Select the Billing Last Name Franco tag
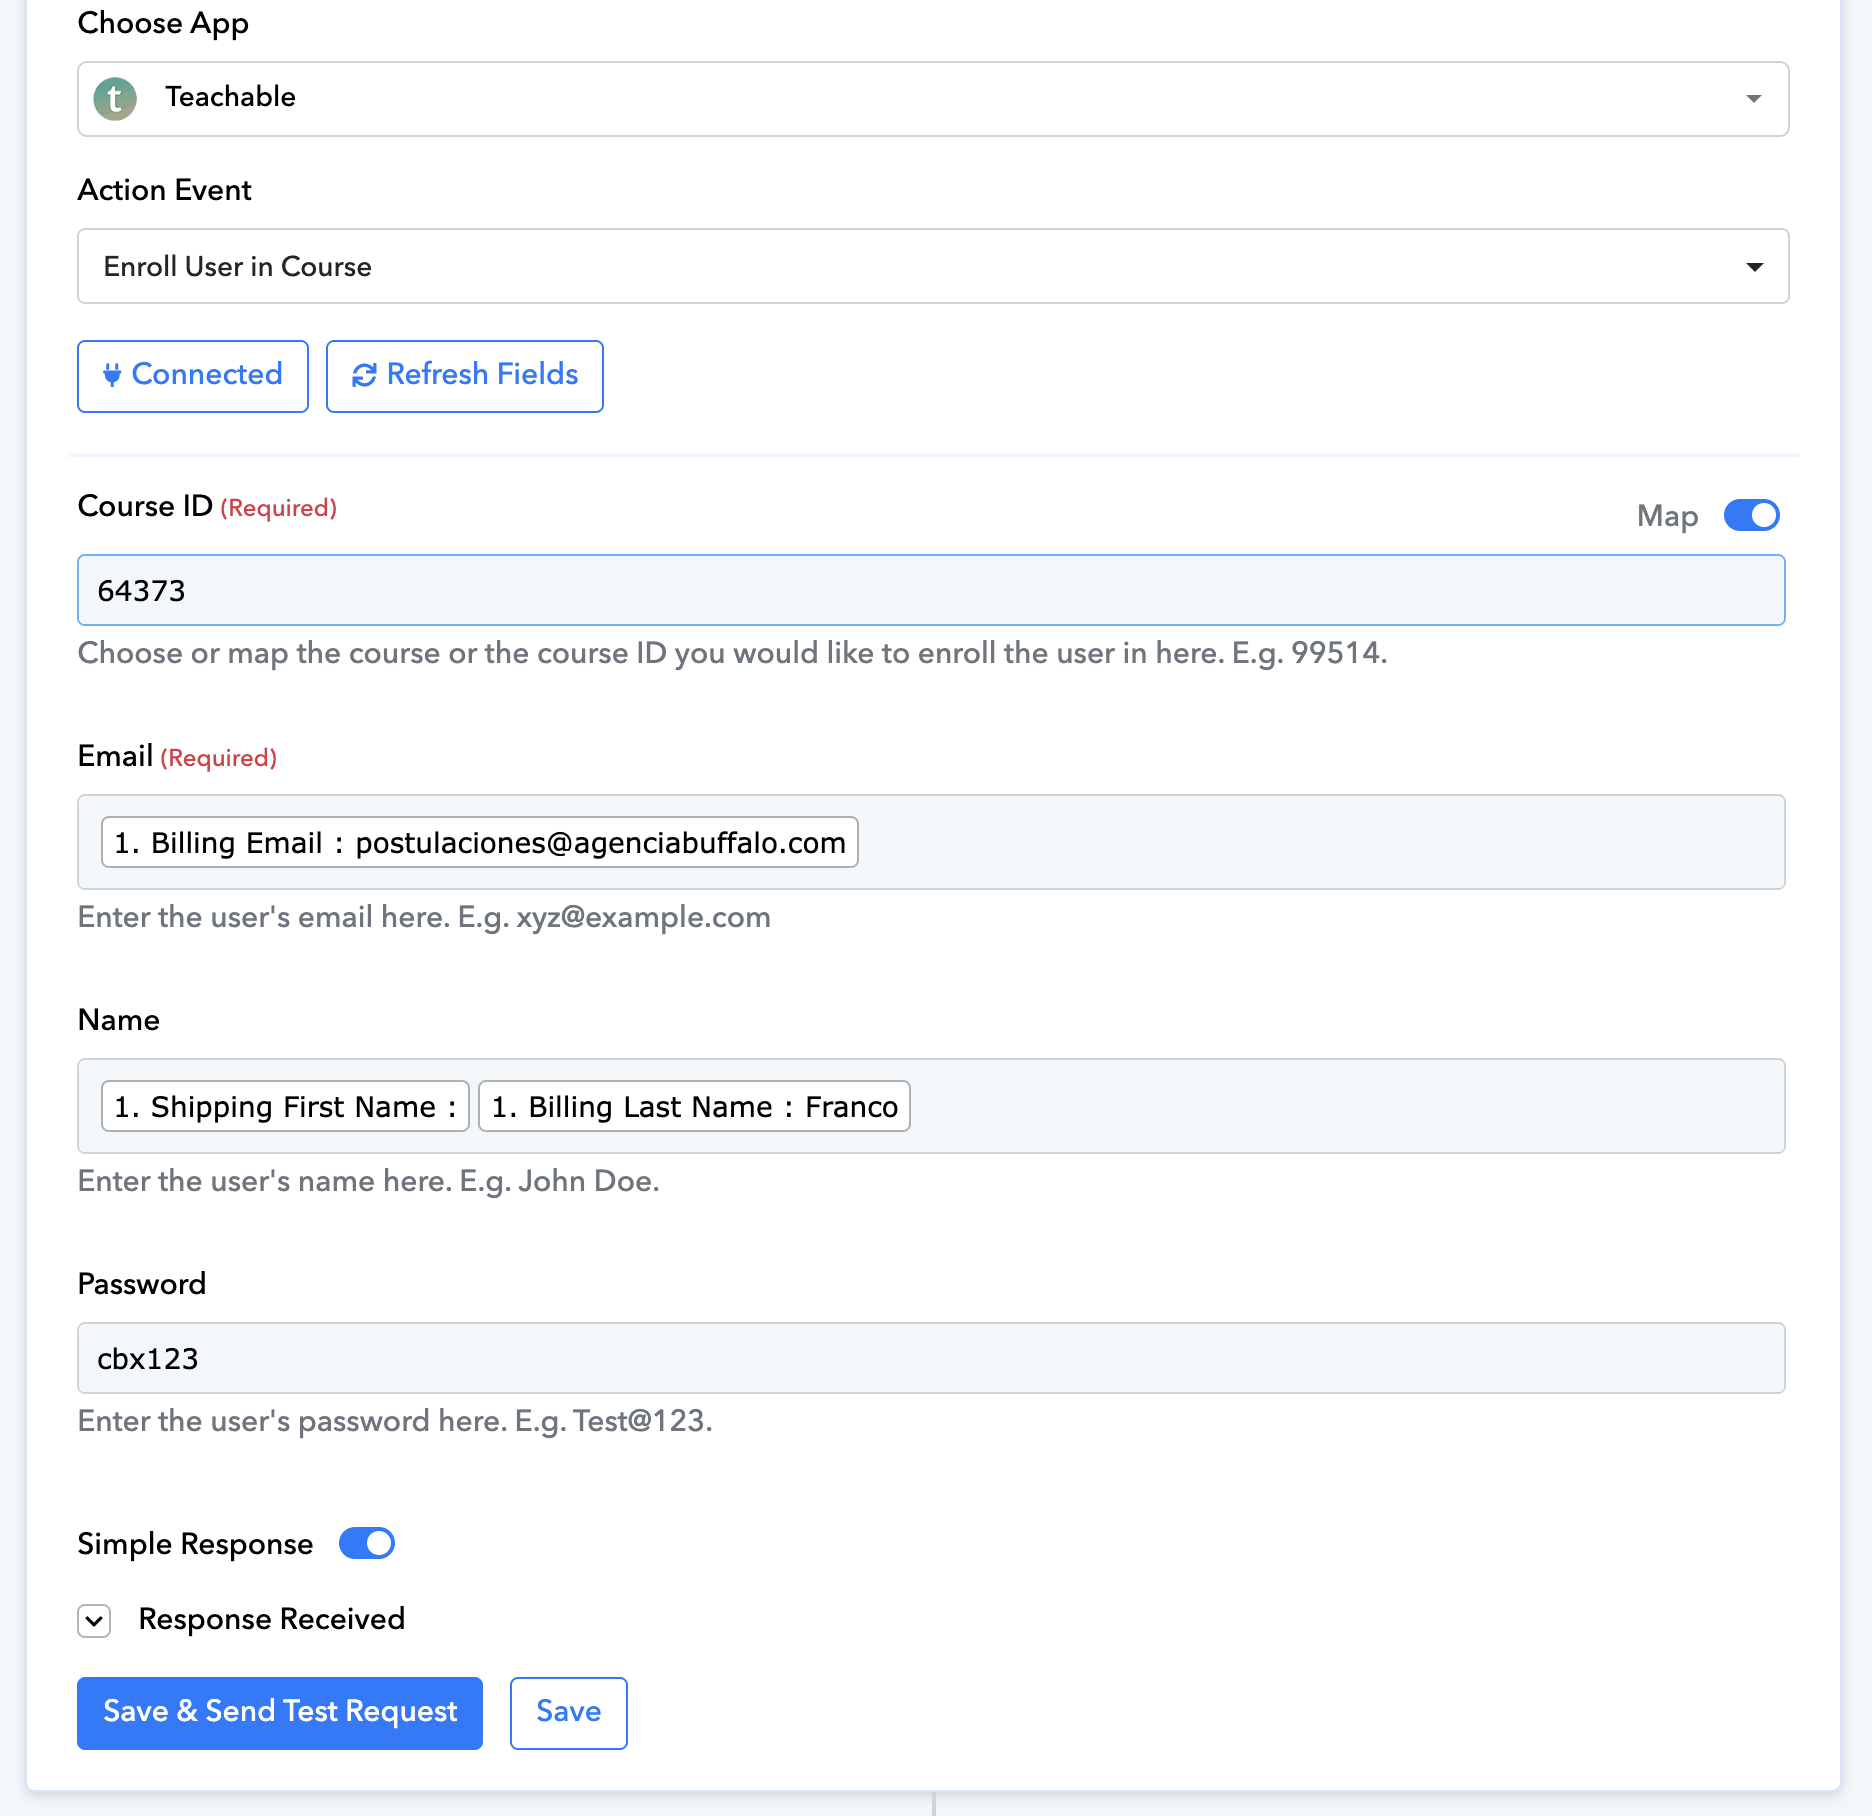 pyautogui.click(x=695, y=1106)
